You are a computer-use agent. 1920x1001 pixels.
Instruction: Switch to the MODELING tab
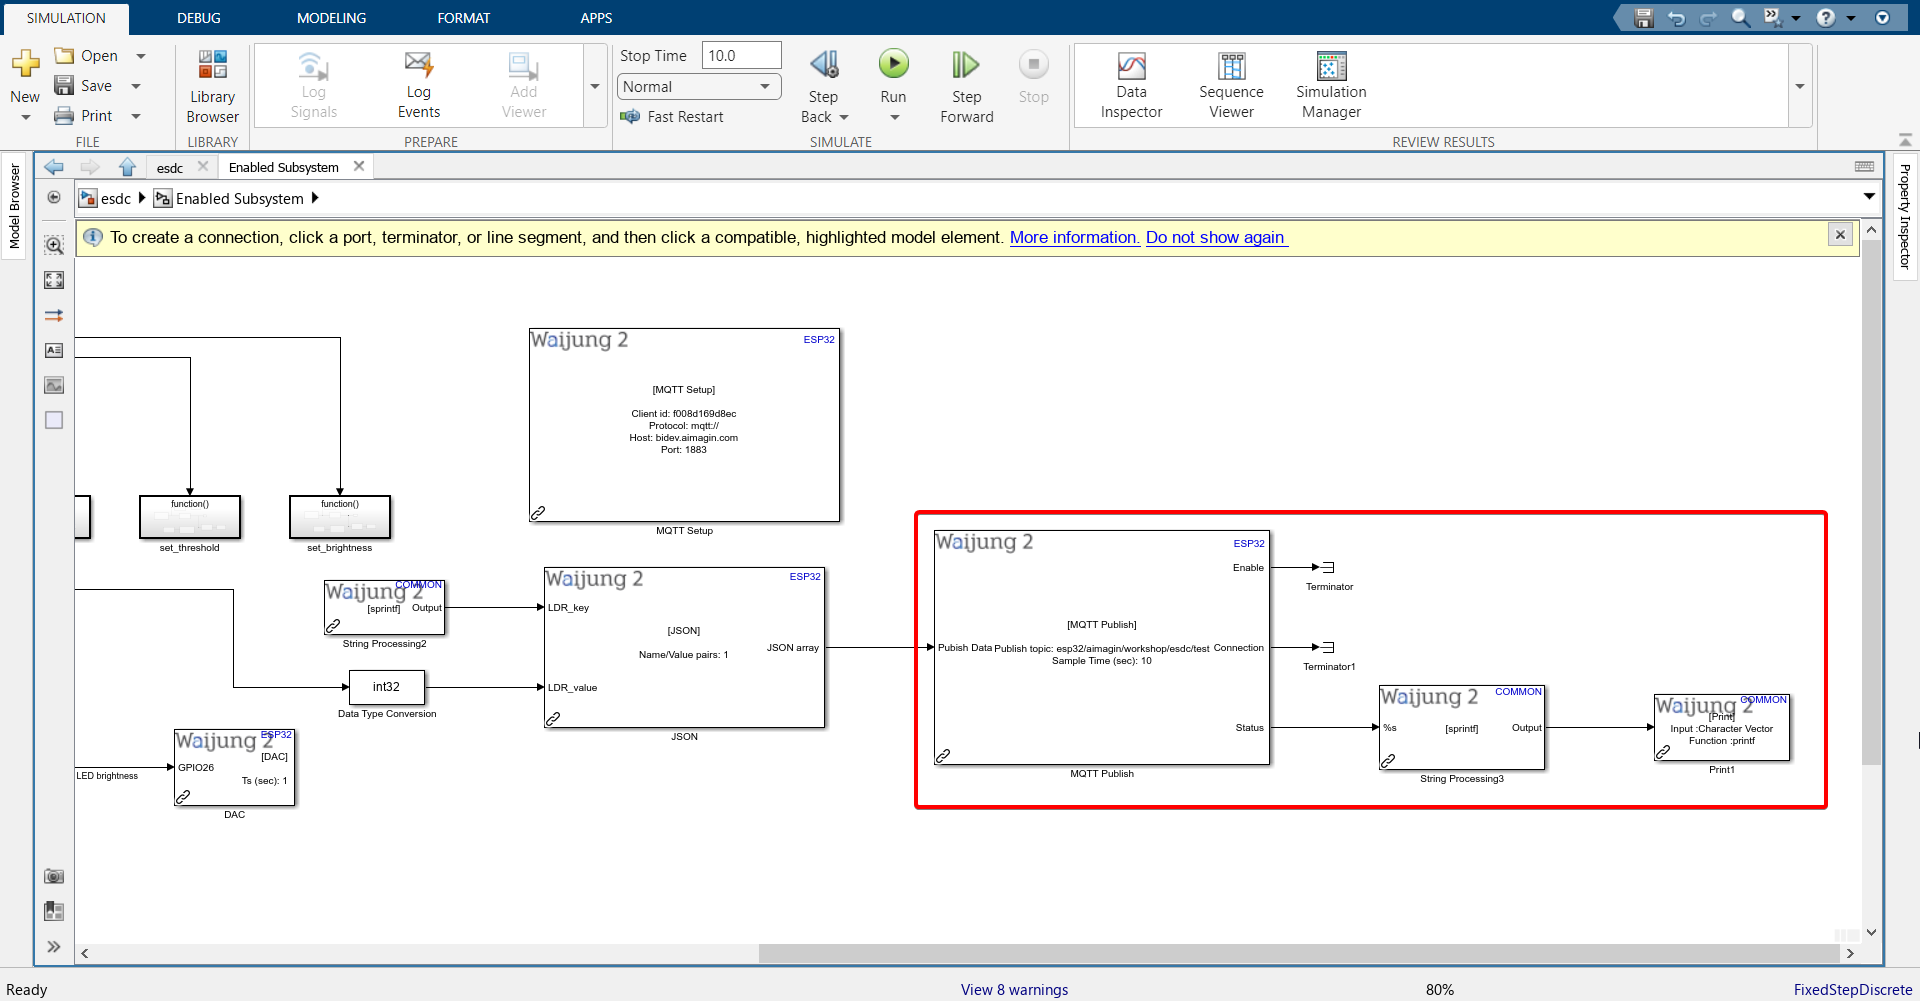(331, 18)
